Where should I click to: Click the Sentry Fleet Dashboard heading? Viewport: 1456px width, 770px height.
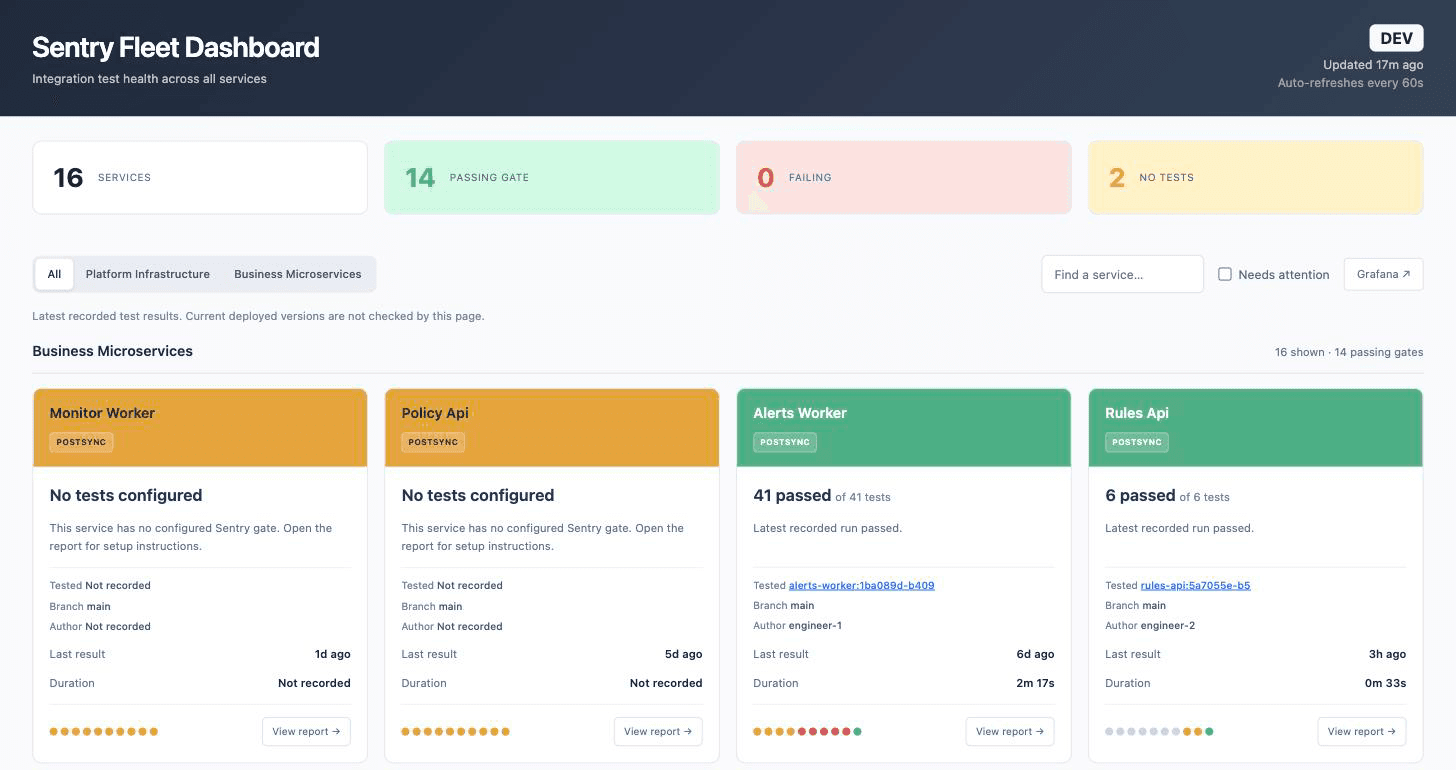point(176,47)
